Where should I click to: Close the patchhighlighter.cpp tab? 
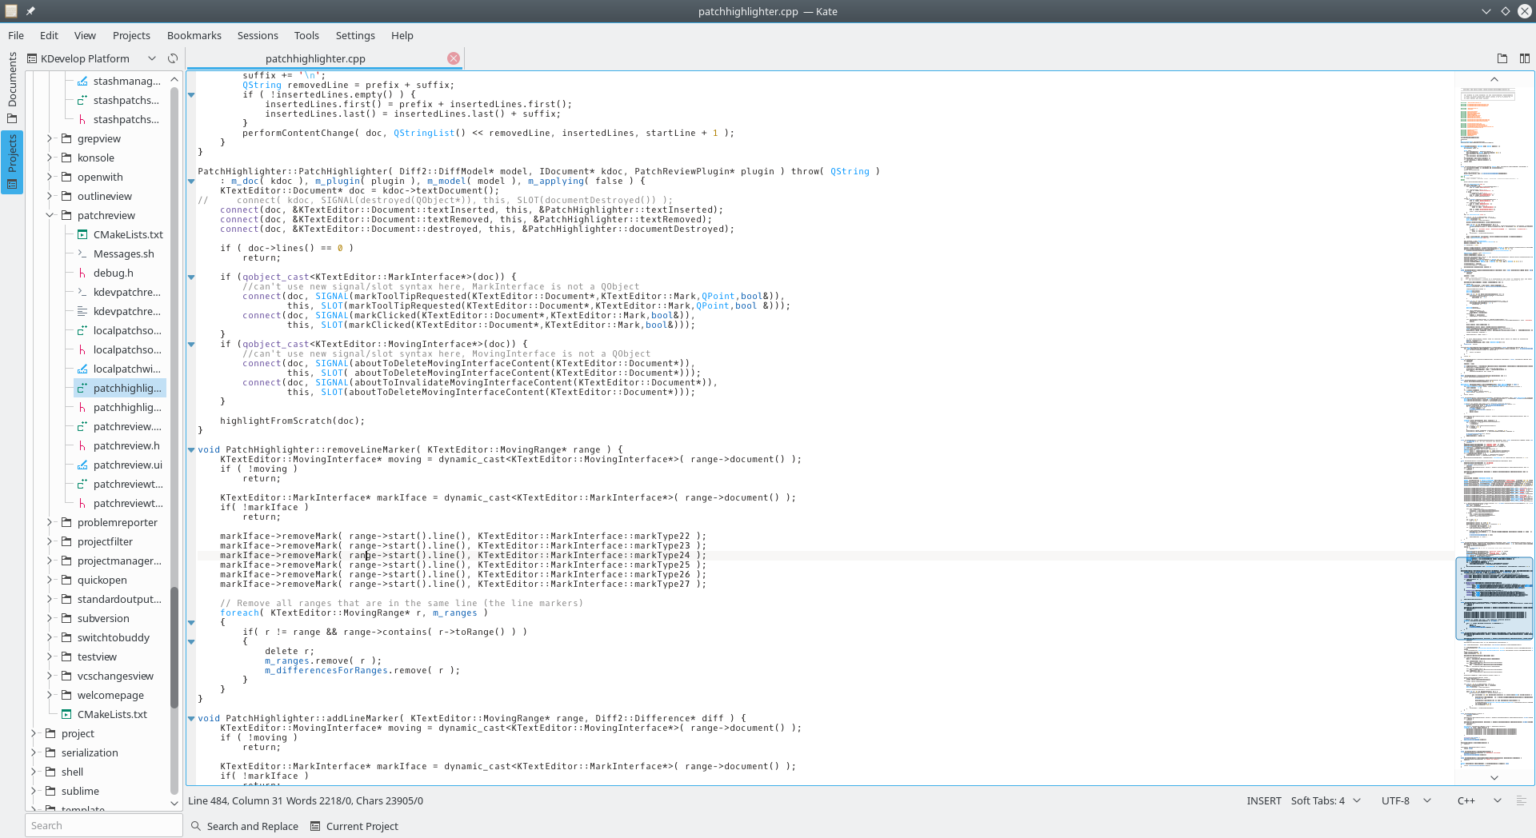(453, 58)
